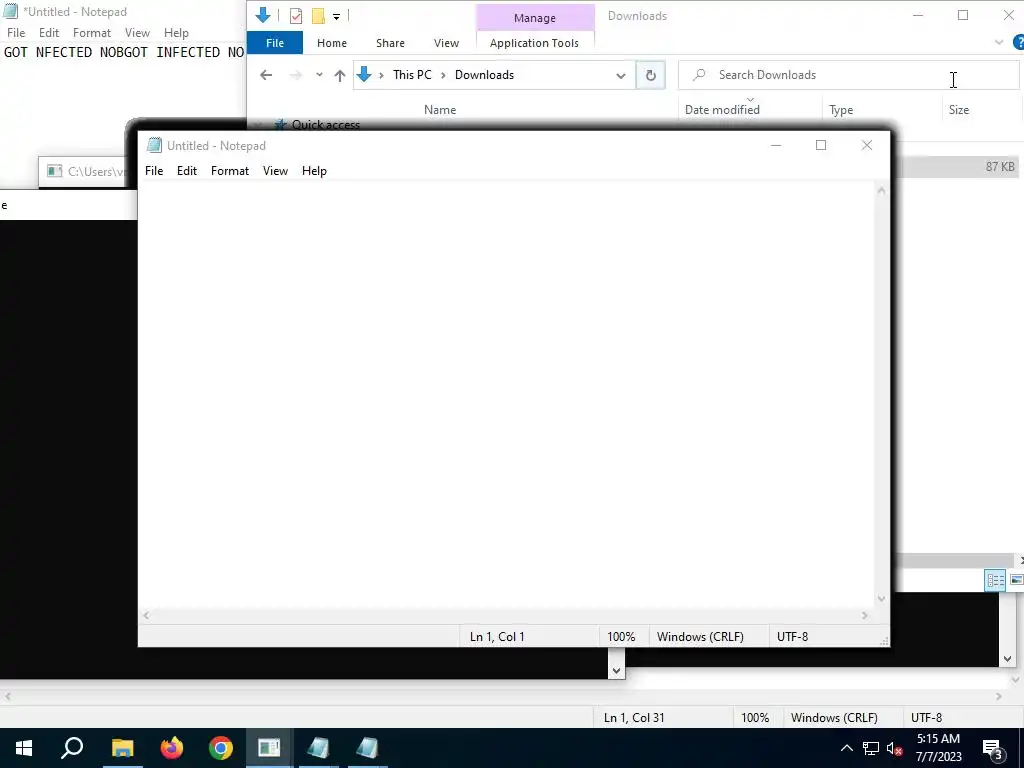1024x768 pixels.
Task: Click the Properties checkmark icon in Explorer title bar
Action: coord(296,16)
